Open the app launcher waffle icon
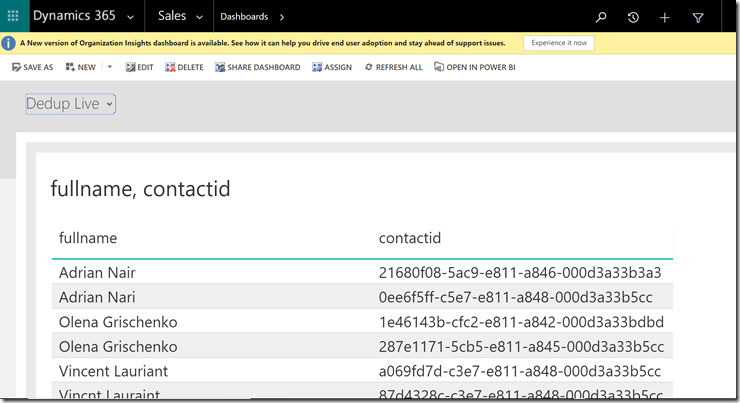This screenshot has height=403, width=740. coord(13,17)
